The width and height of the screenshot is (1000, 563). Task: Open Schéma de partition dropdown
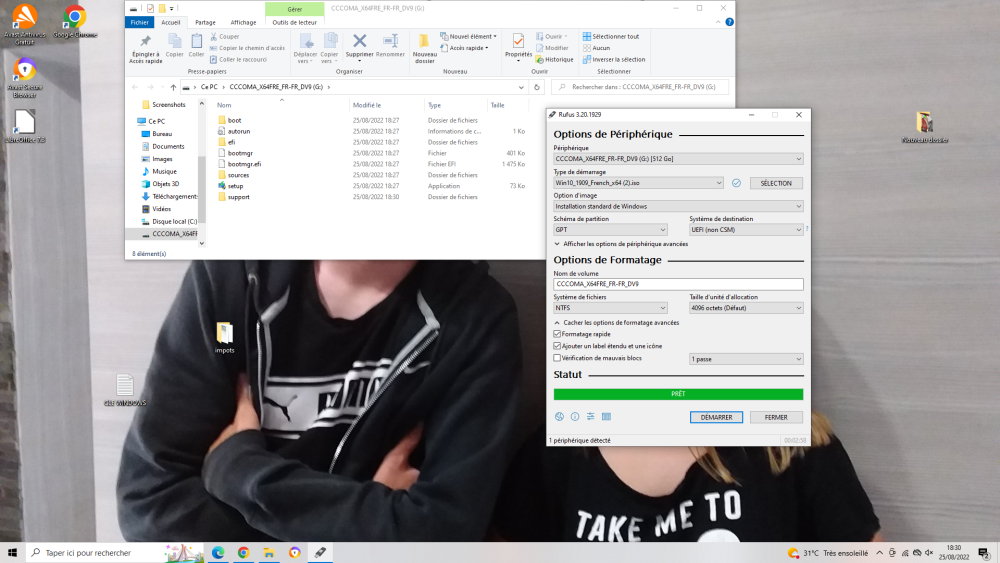point(610,230)
